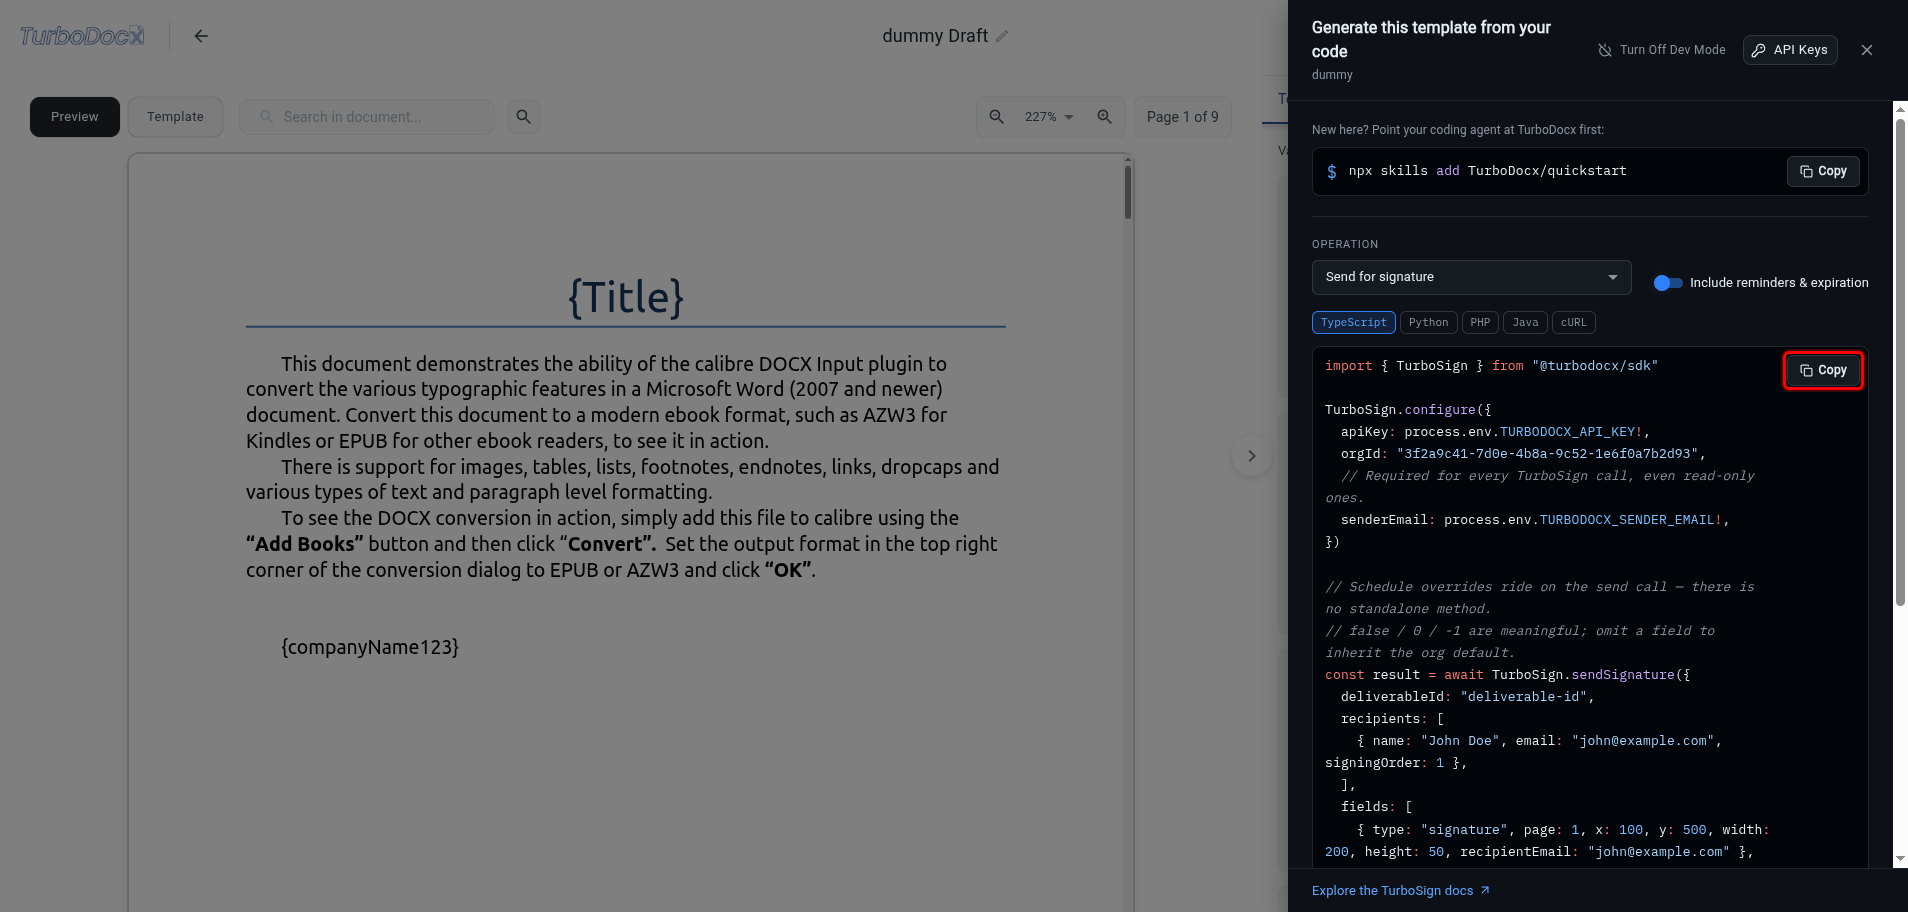Click the back arrow next to TurboDocx logo
The width and height of the screenshot is (1908, 912).
point(201,36)
